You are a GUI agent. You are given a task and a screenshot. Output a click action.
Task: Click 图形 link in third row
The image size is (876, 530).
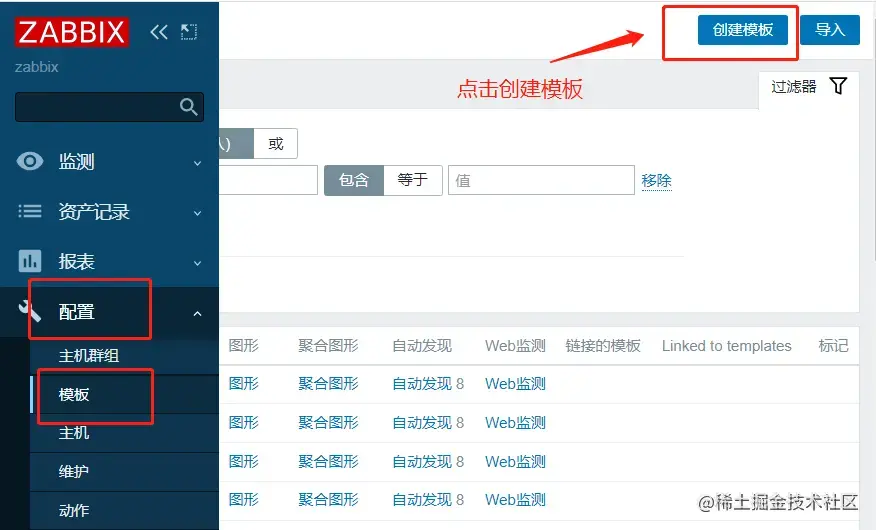244,462
